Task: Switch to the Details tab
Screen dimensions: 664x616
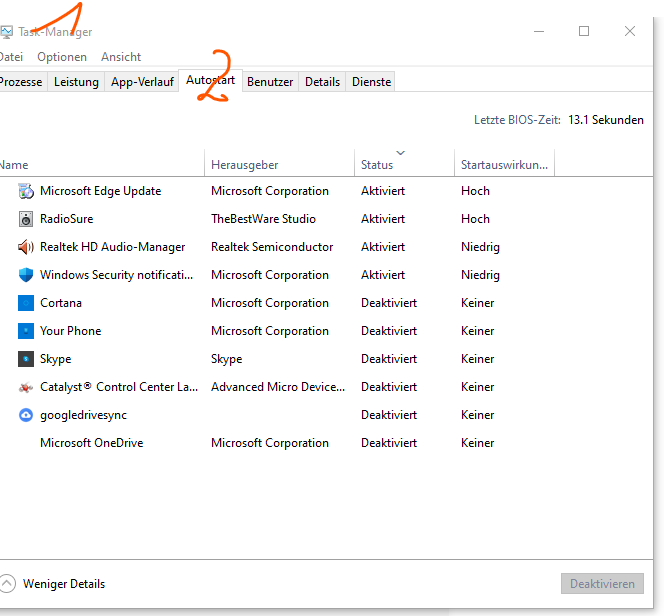Action: pyautogui.click(x=322, y=82)
